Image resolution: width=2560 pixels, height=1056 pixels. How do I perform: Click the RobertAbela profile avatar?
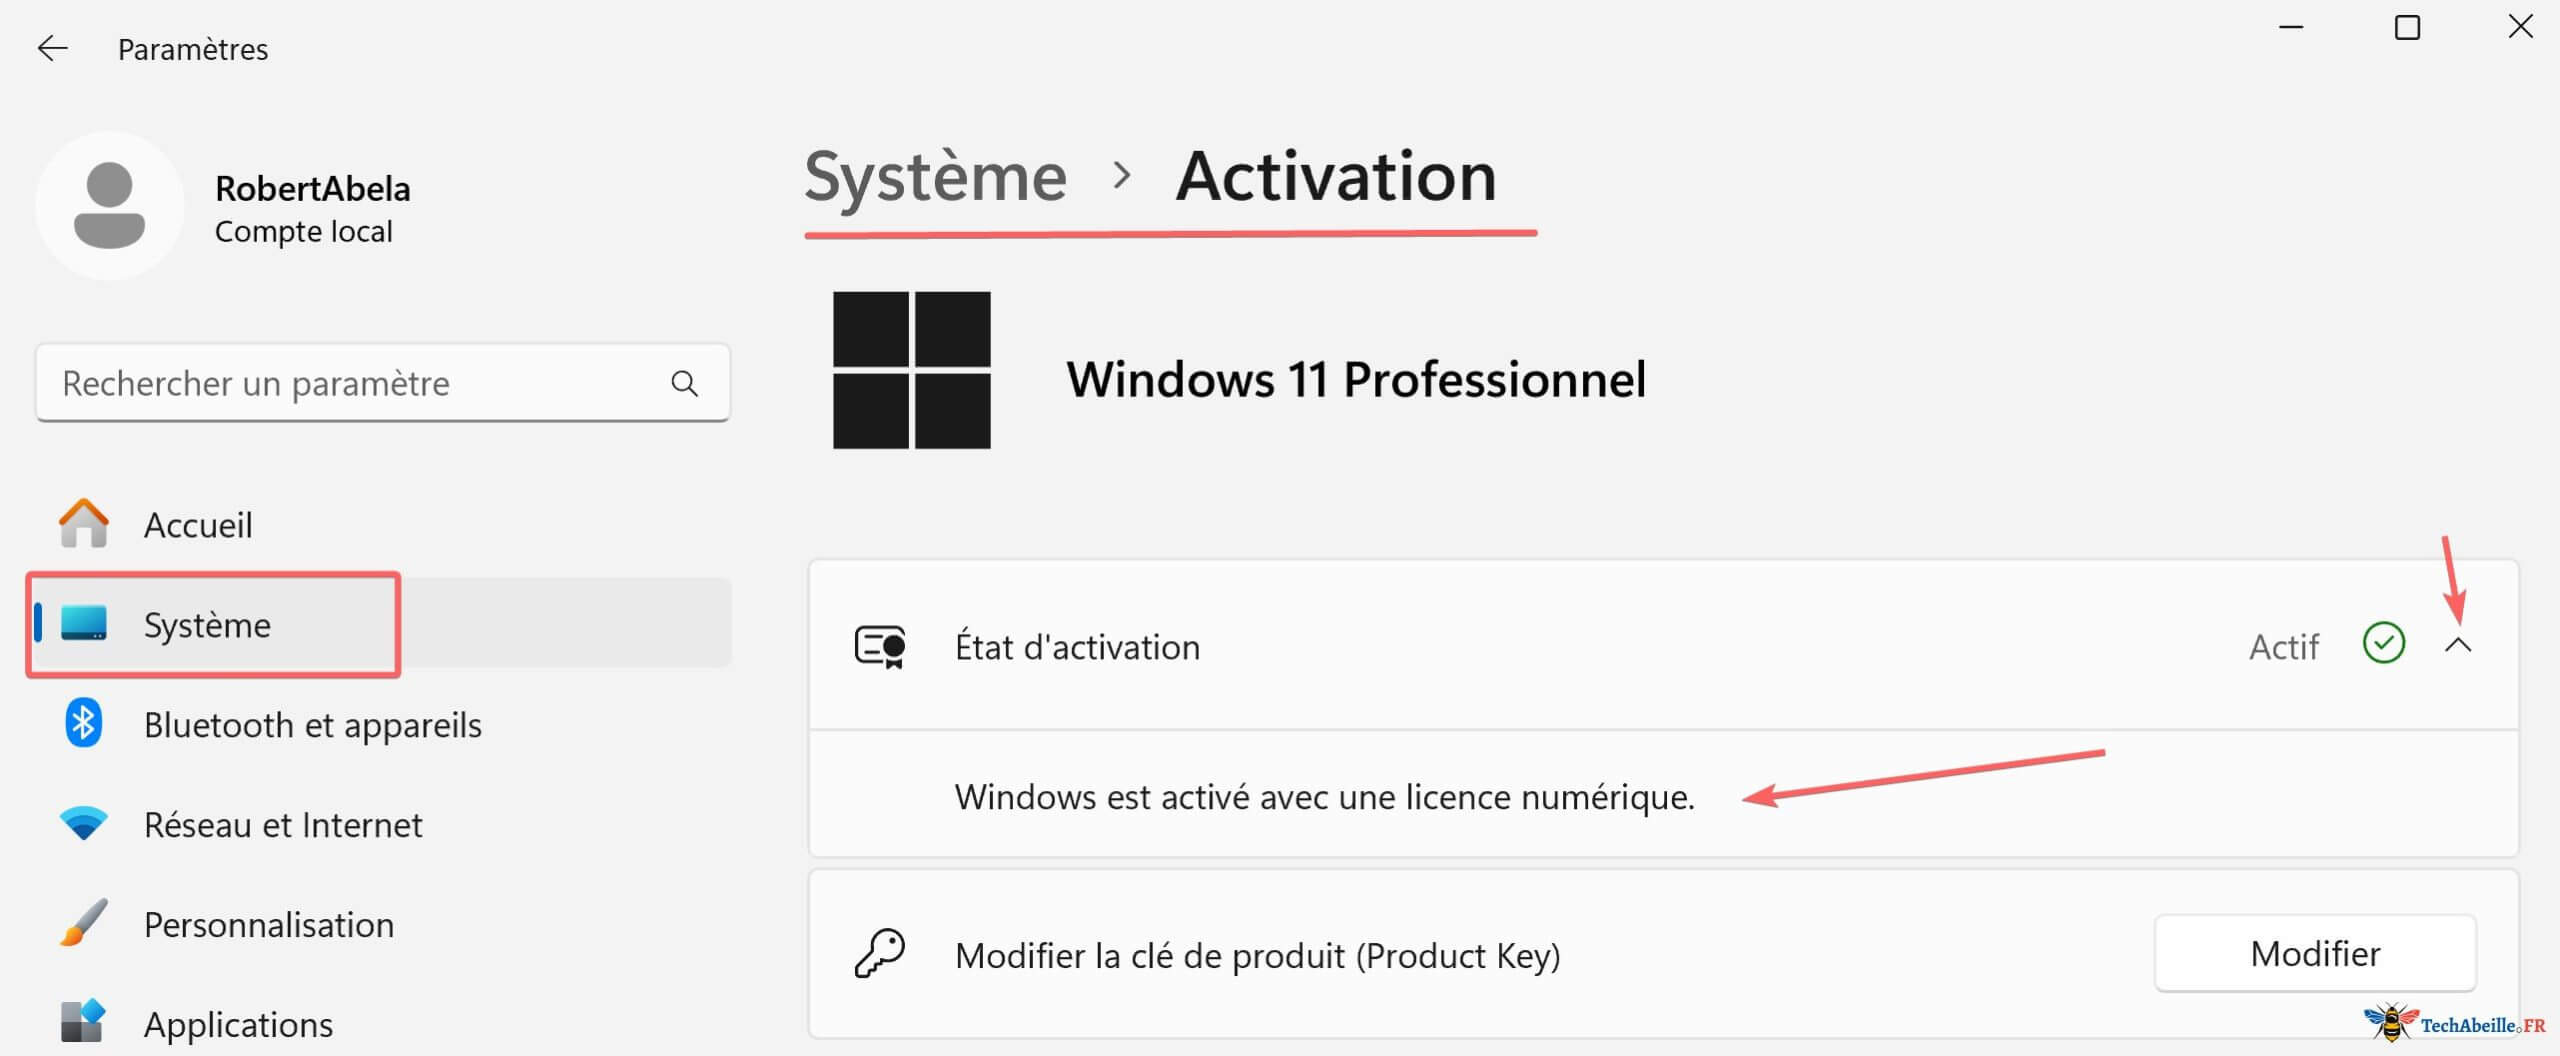pos(110,206)
